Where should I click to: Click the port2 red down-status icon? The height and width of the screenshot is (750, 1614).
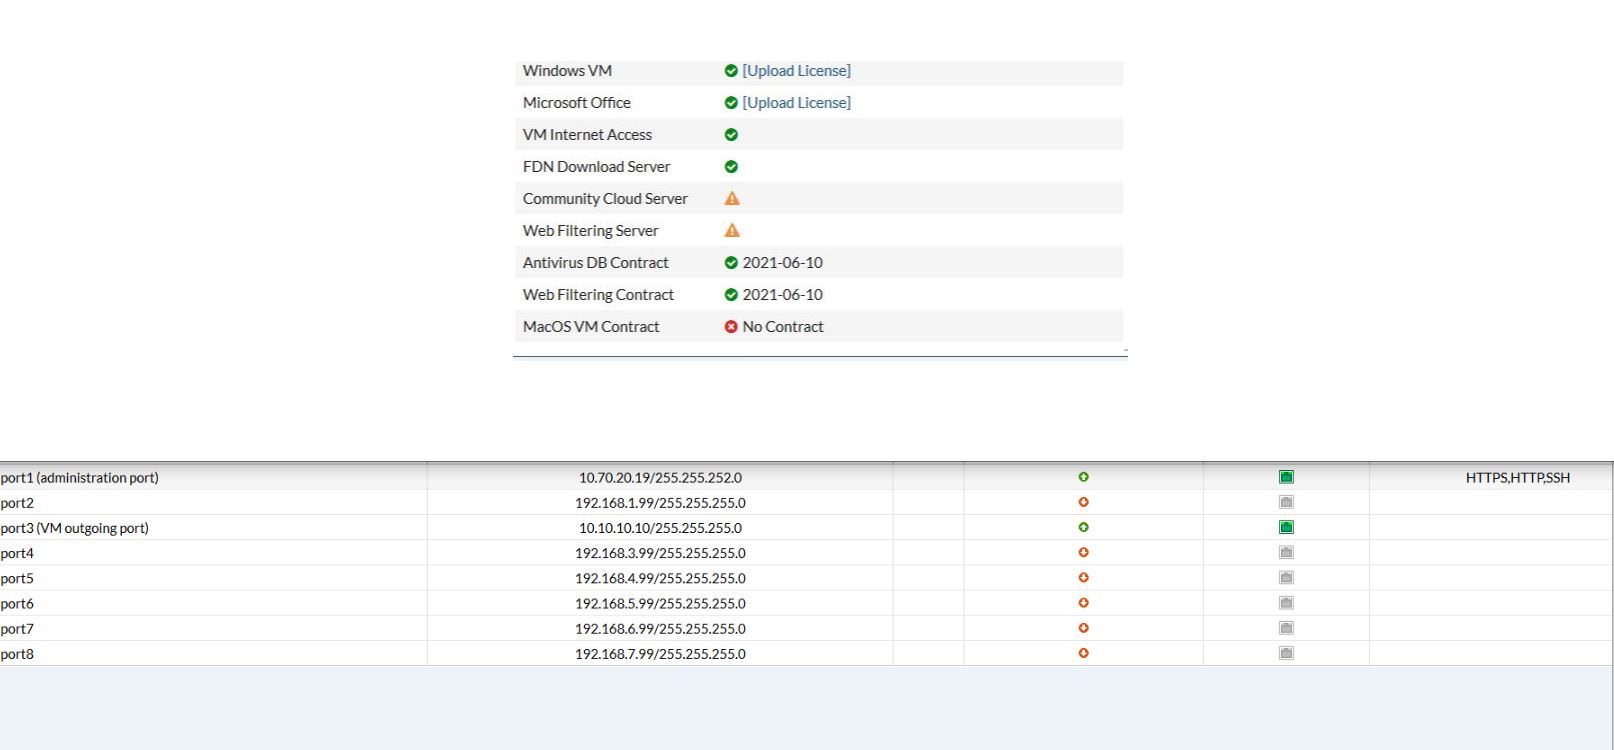coord(1083,502)
